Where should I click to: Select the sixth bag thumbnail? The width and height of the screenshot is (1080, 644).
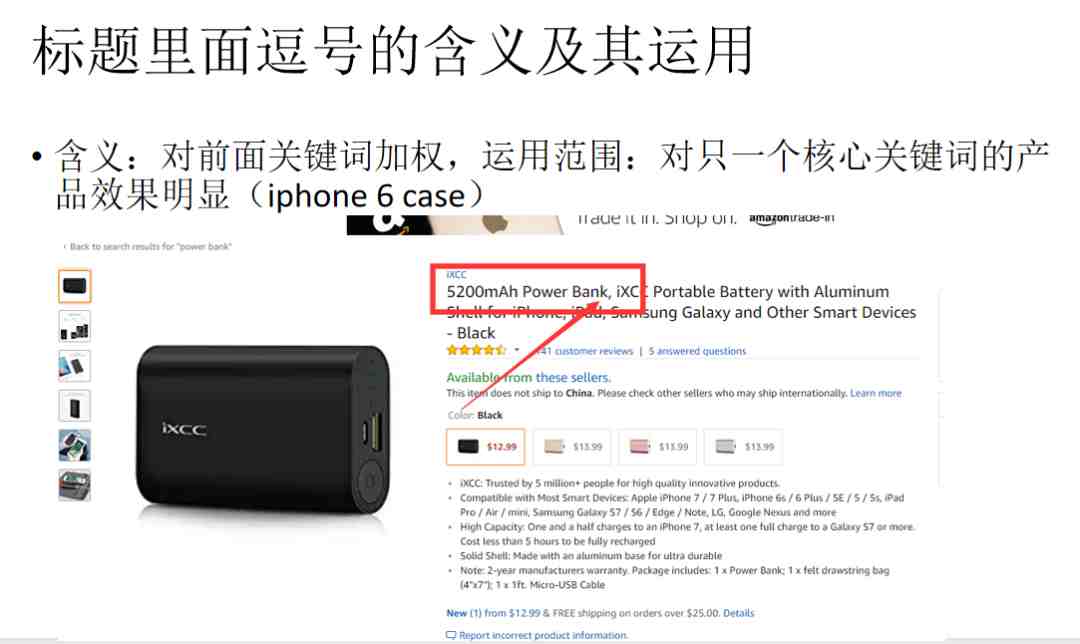74,485
